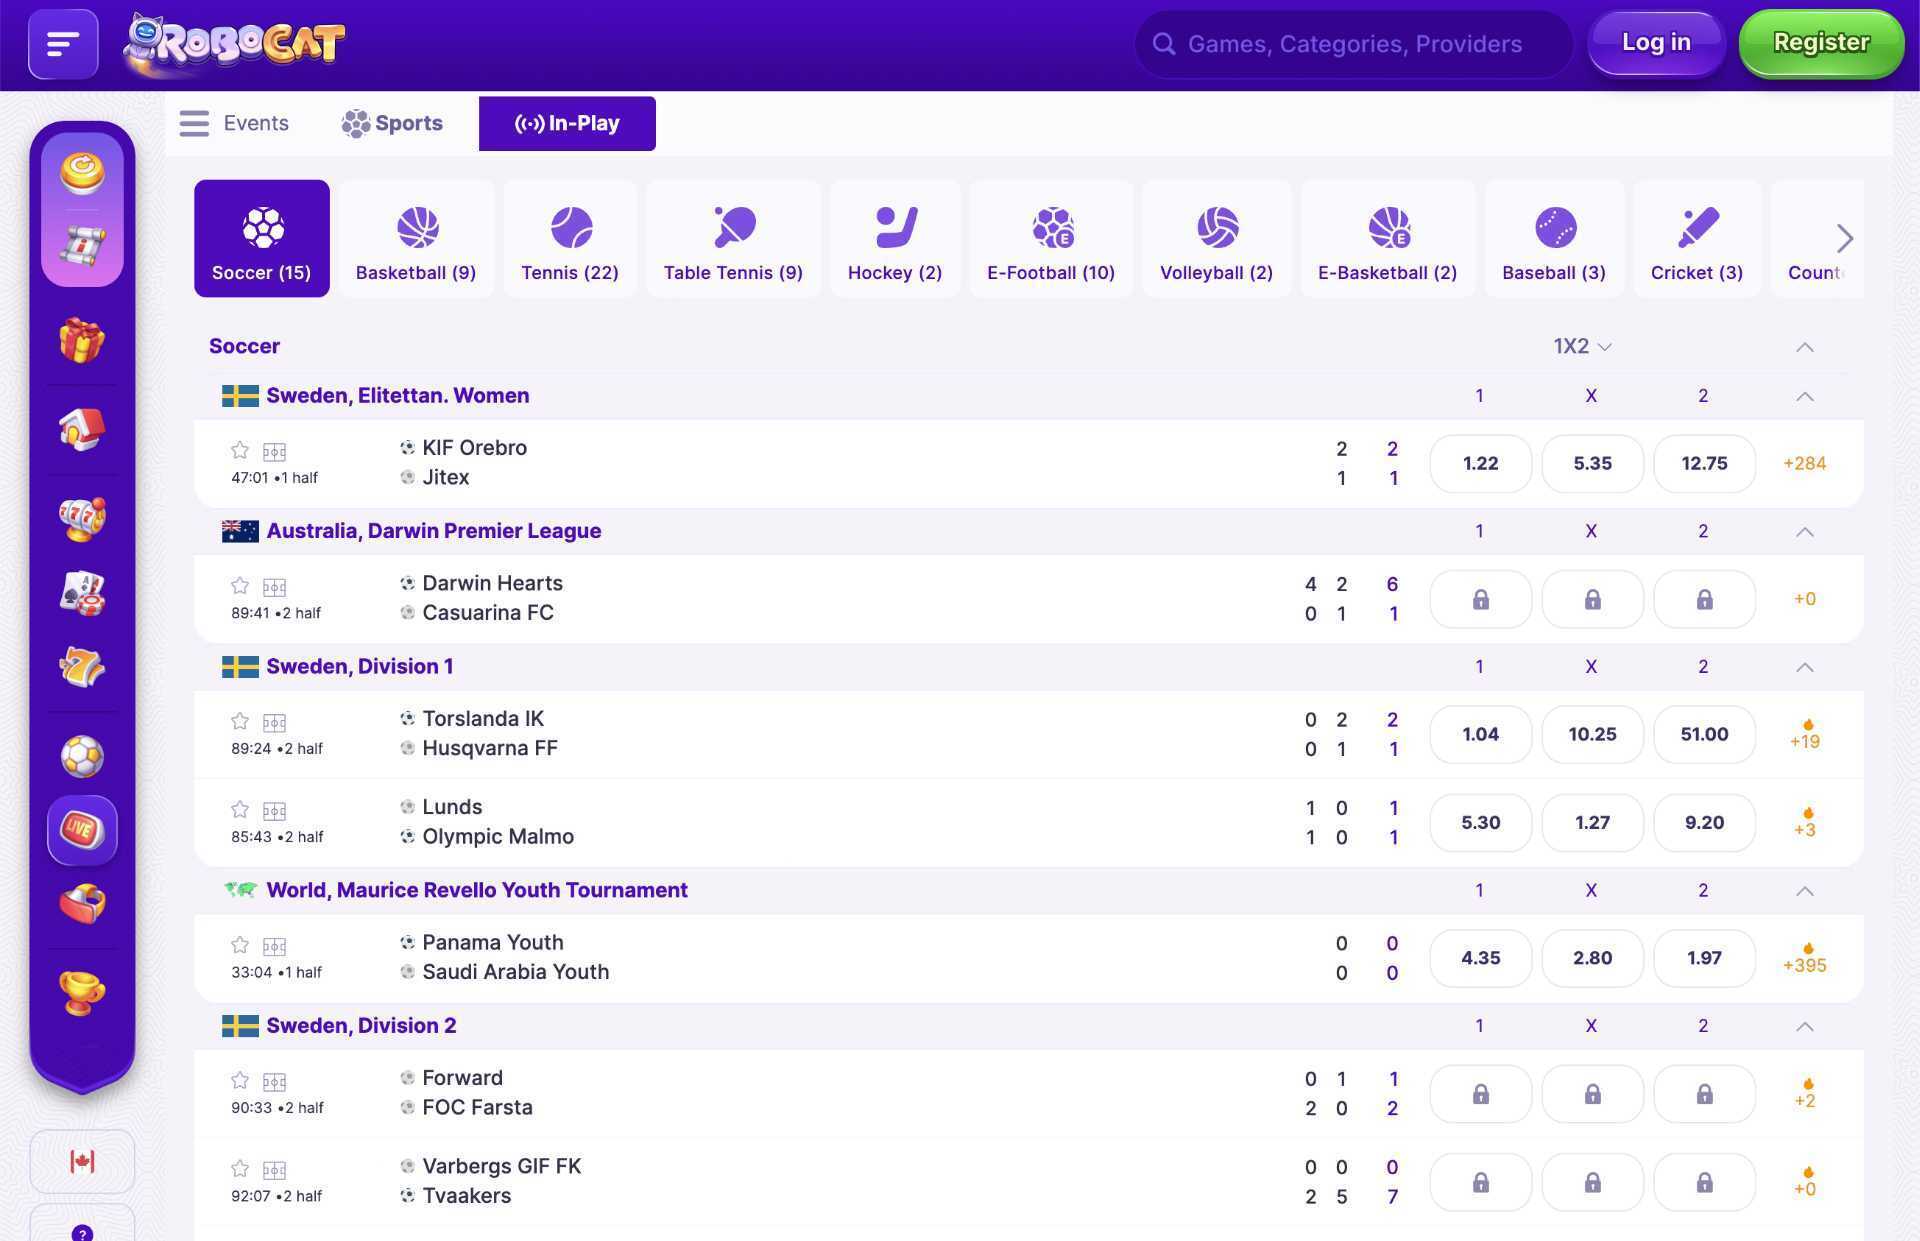Open the 1X2 market dropdown
This screenshot has width=1920, height=1241.
[1581, 346]
